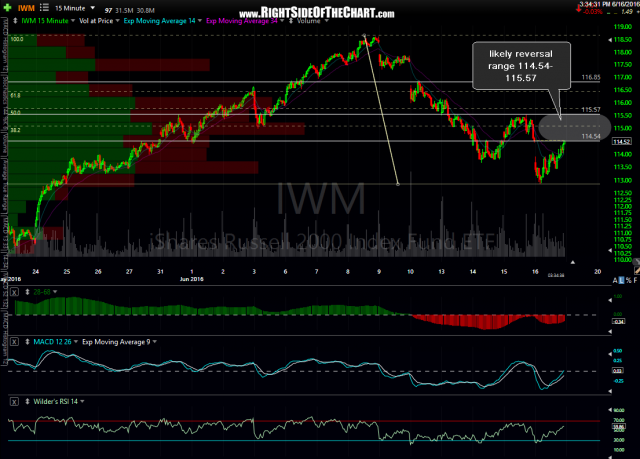The height and width of the screenshot is (459, 640).
Task: Open the Wilder's RSI 14 dropdown
Action: [x=82, y=402]
